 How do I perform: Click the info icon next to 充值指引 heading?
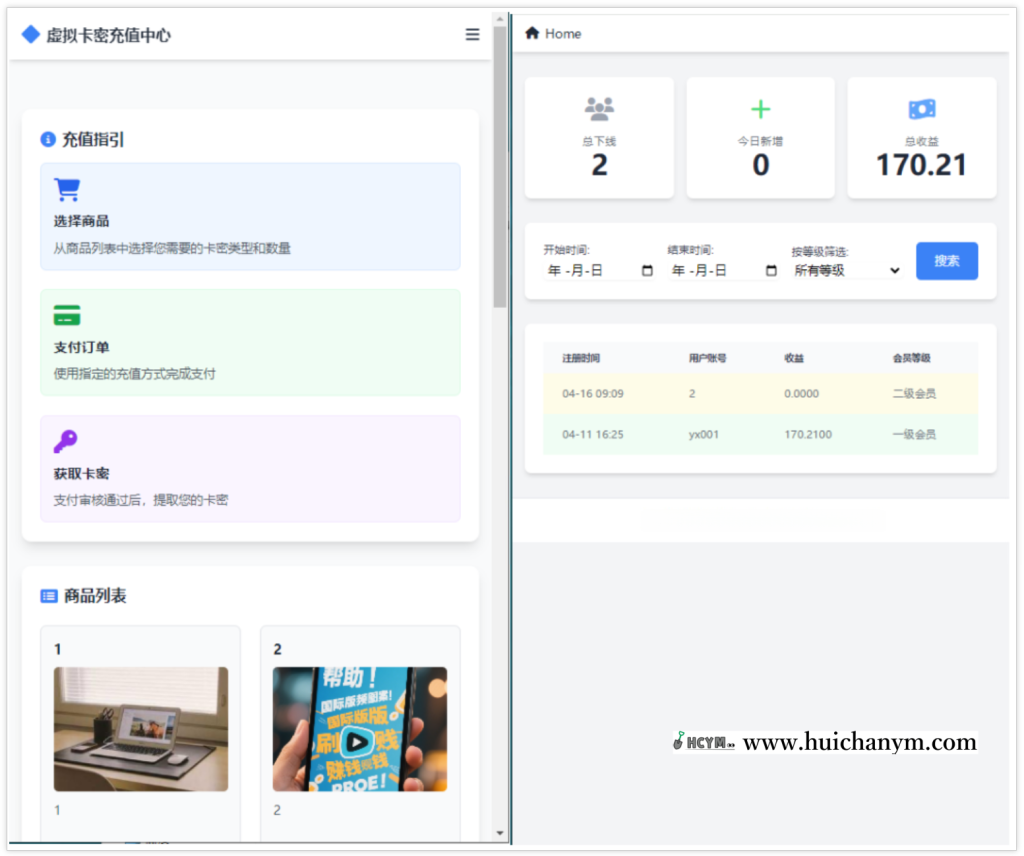click(47, 139)
